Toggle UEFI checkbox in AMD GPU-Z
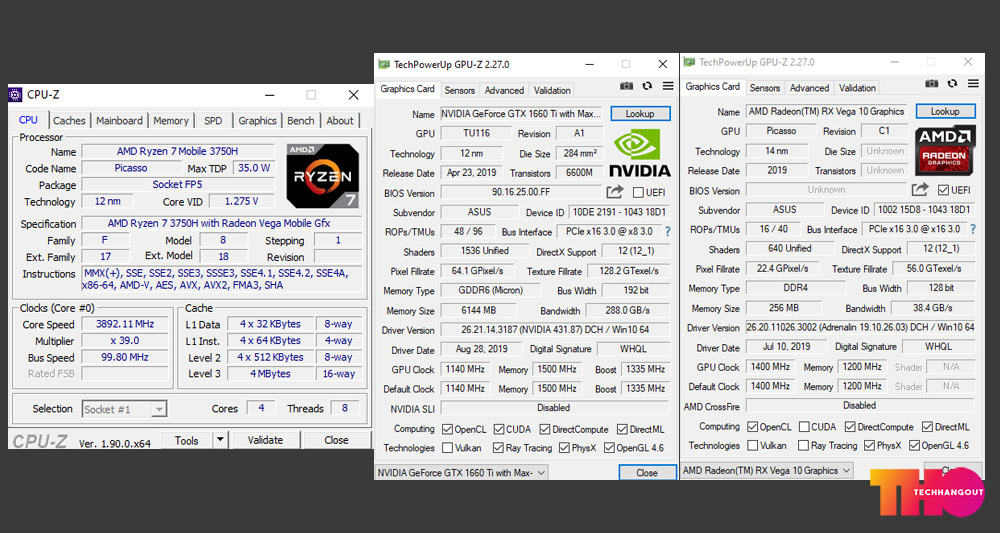This screenshot has width=1000, height=533. (943, 190)
